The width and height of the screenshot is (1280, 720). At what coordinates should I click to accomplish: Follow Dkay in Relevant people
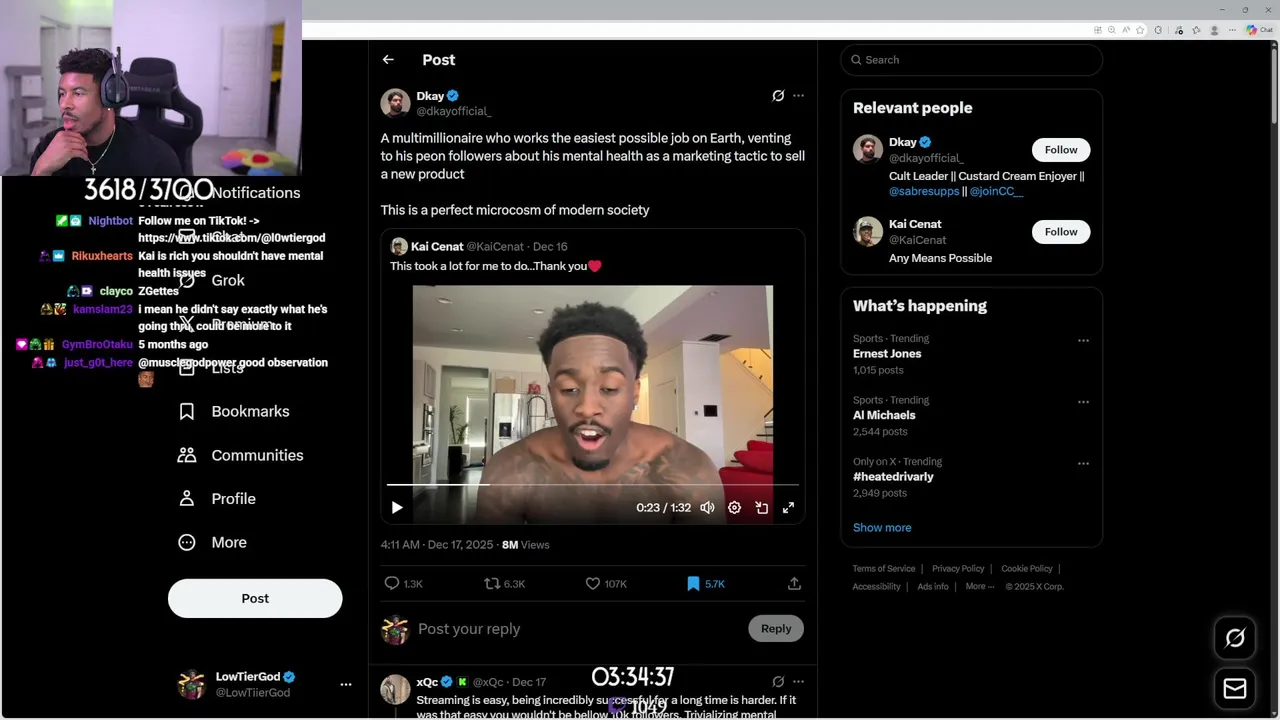[1061, 150]
